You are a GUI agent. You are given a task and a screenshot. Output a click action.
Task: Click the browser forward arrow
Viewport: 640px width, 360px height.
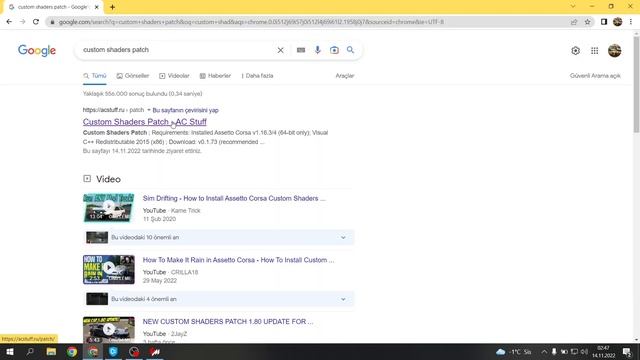[x=22, y=22]
